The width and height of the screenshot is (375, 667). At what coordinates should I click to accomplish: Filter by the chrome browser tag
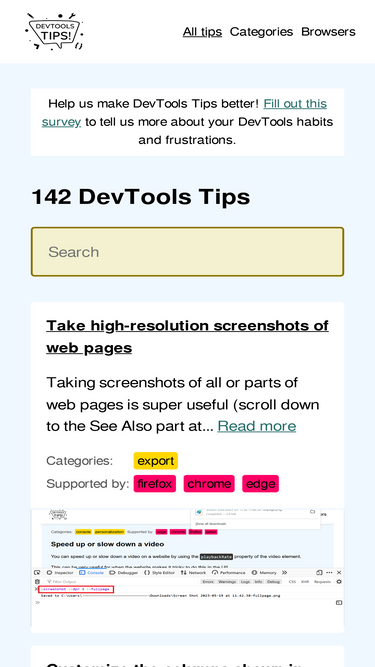209,484
